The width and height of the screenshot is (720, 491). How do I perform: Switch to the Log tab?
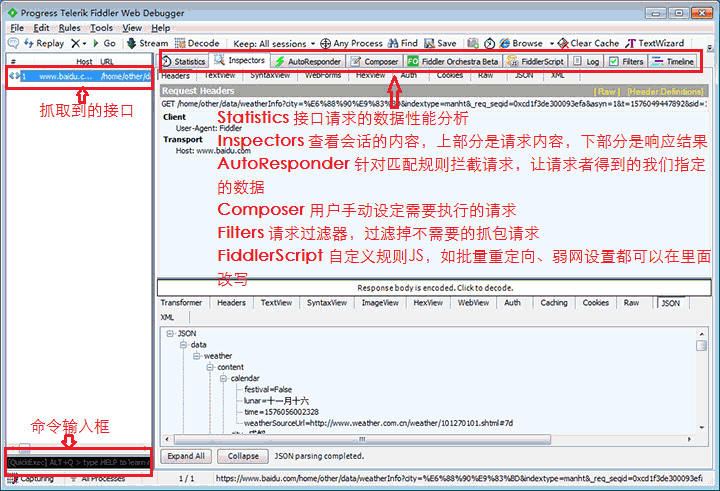pyautogui.click(x=586, y=61)
